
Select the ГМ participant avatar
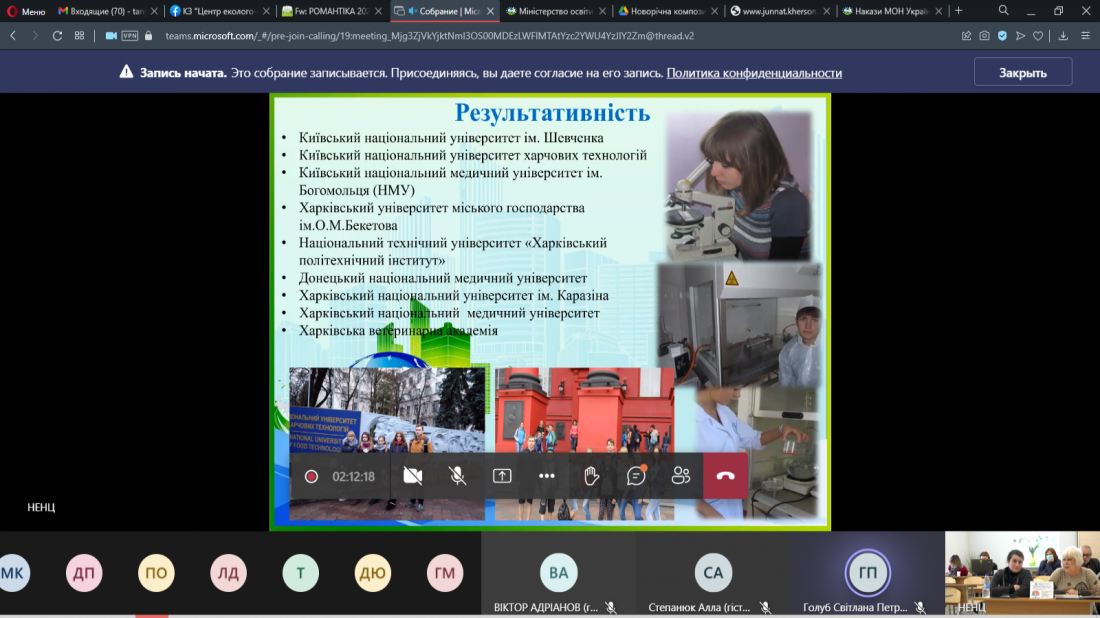[x=445, y=573]
